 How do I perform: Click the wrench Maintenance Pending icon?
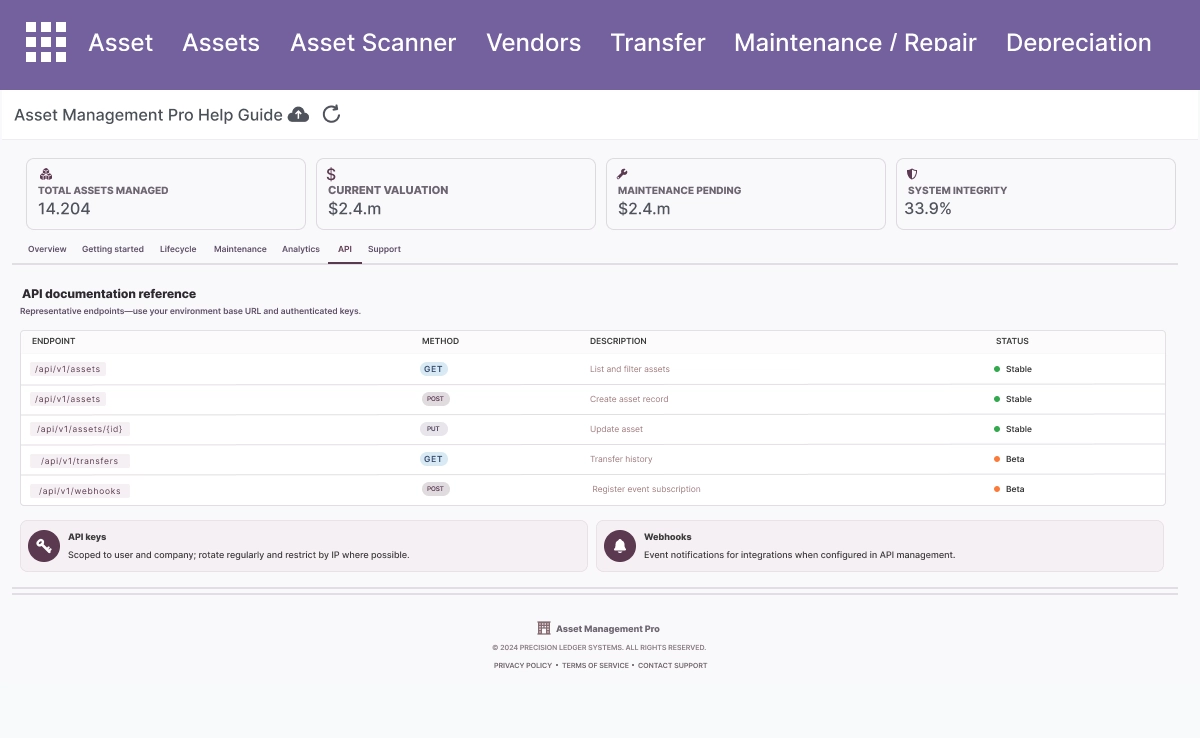tap(622, 174)
